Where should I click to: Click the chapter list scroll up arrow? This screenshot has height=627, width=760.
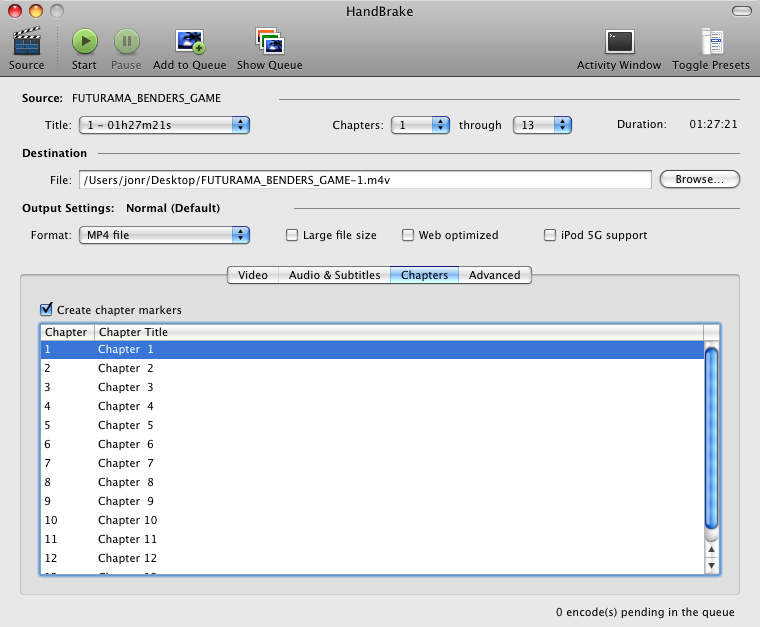click(x=711, y=549)
